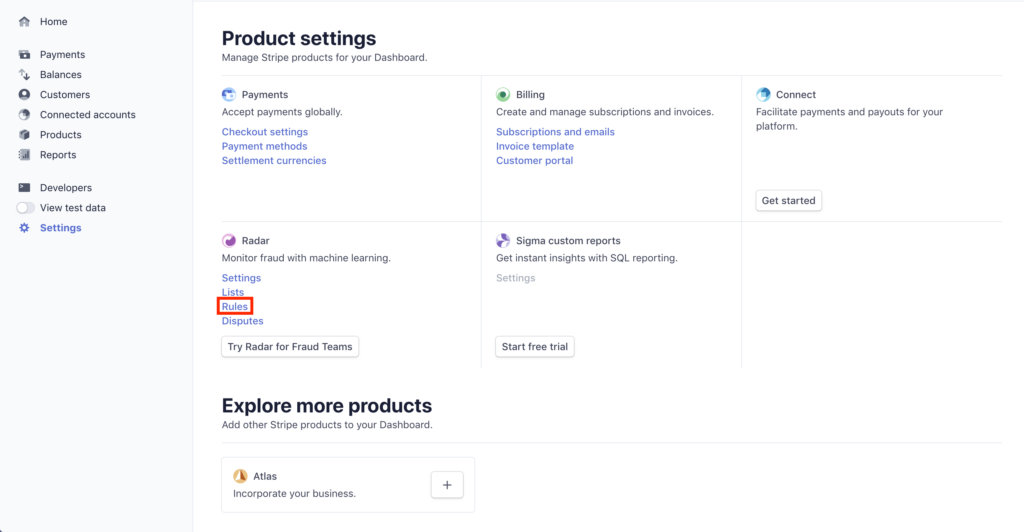Click the Atlas product icon

(x=240, y=476)
